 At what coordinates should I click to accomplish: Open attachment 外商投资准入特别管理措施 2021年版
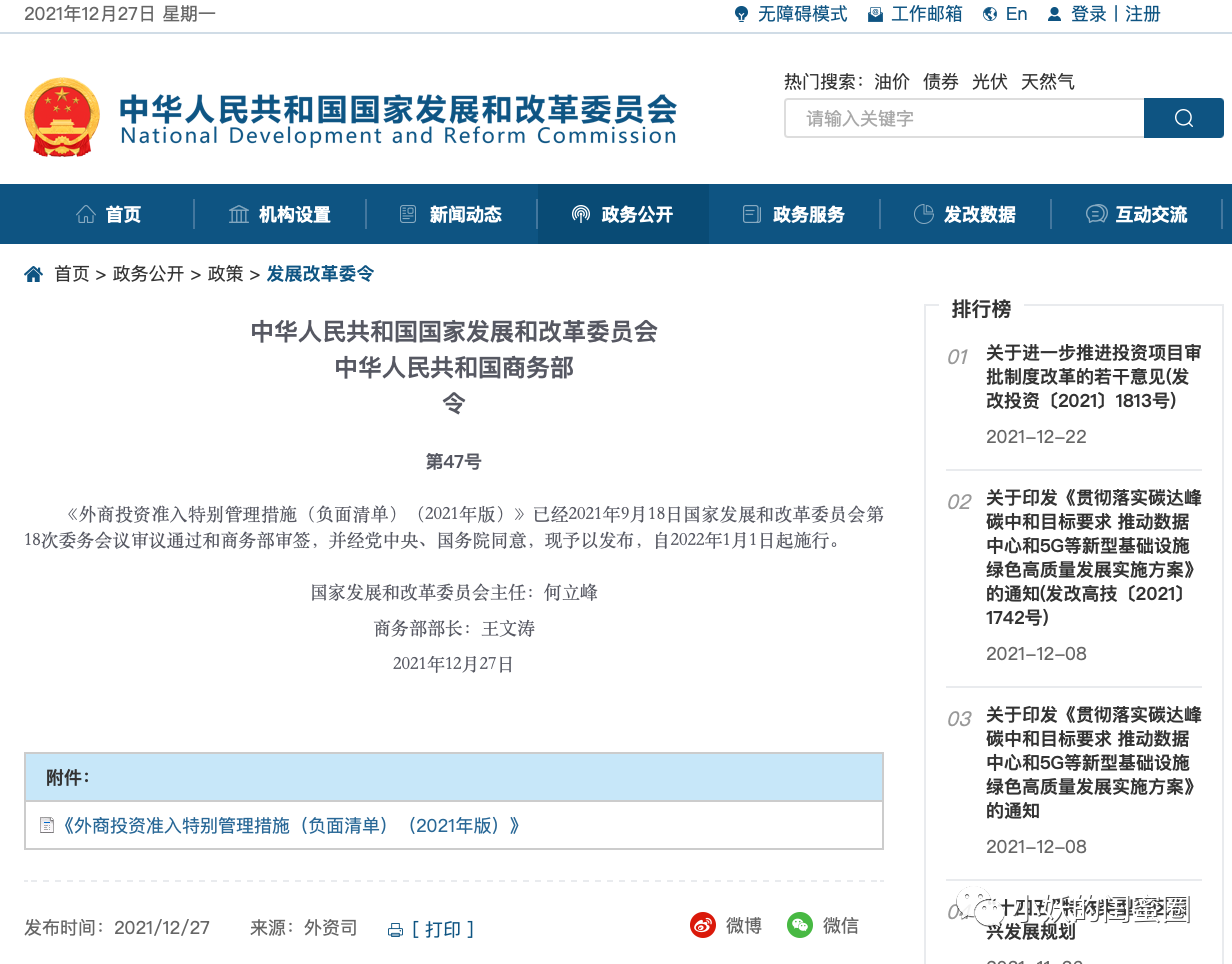pos(291,825)
